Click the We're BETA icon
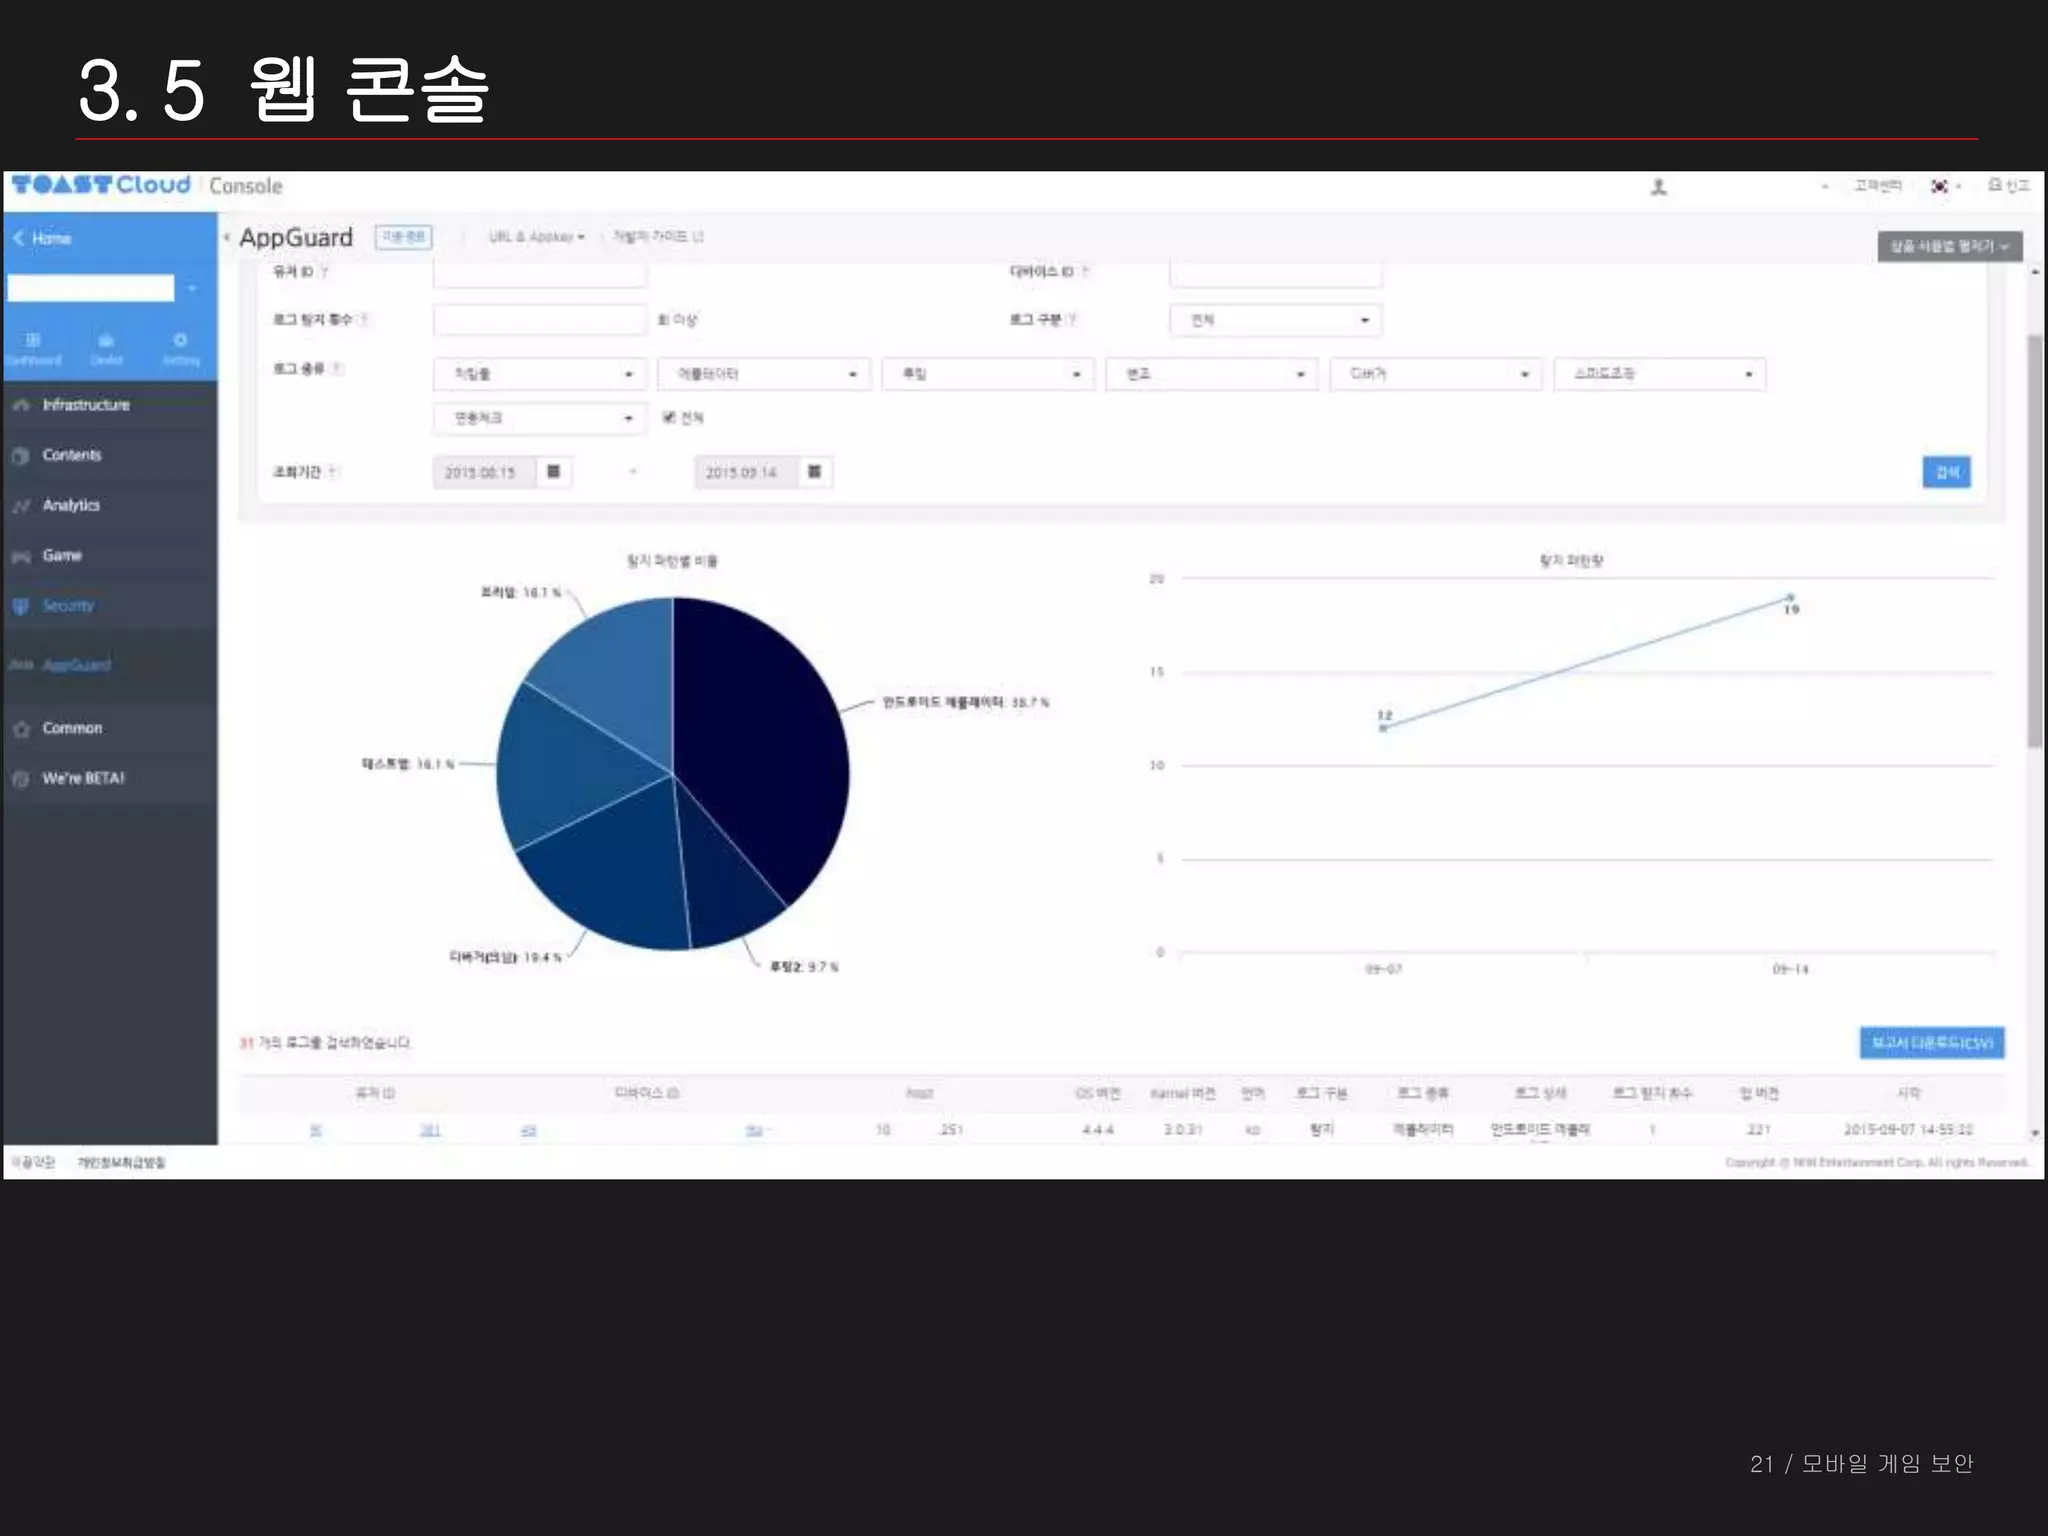 click(21, 779)
